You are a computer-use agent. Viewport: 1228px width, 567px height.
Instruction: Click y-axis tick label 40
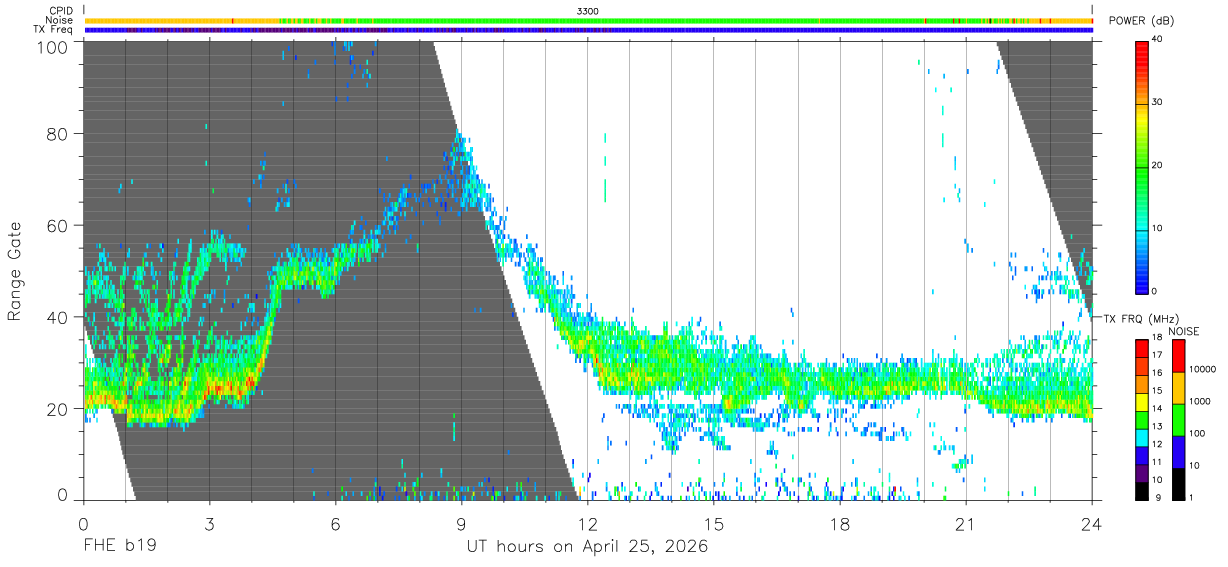coord(58,317)
